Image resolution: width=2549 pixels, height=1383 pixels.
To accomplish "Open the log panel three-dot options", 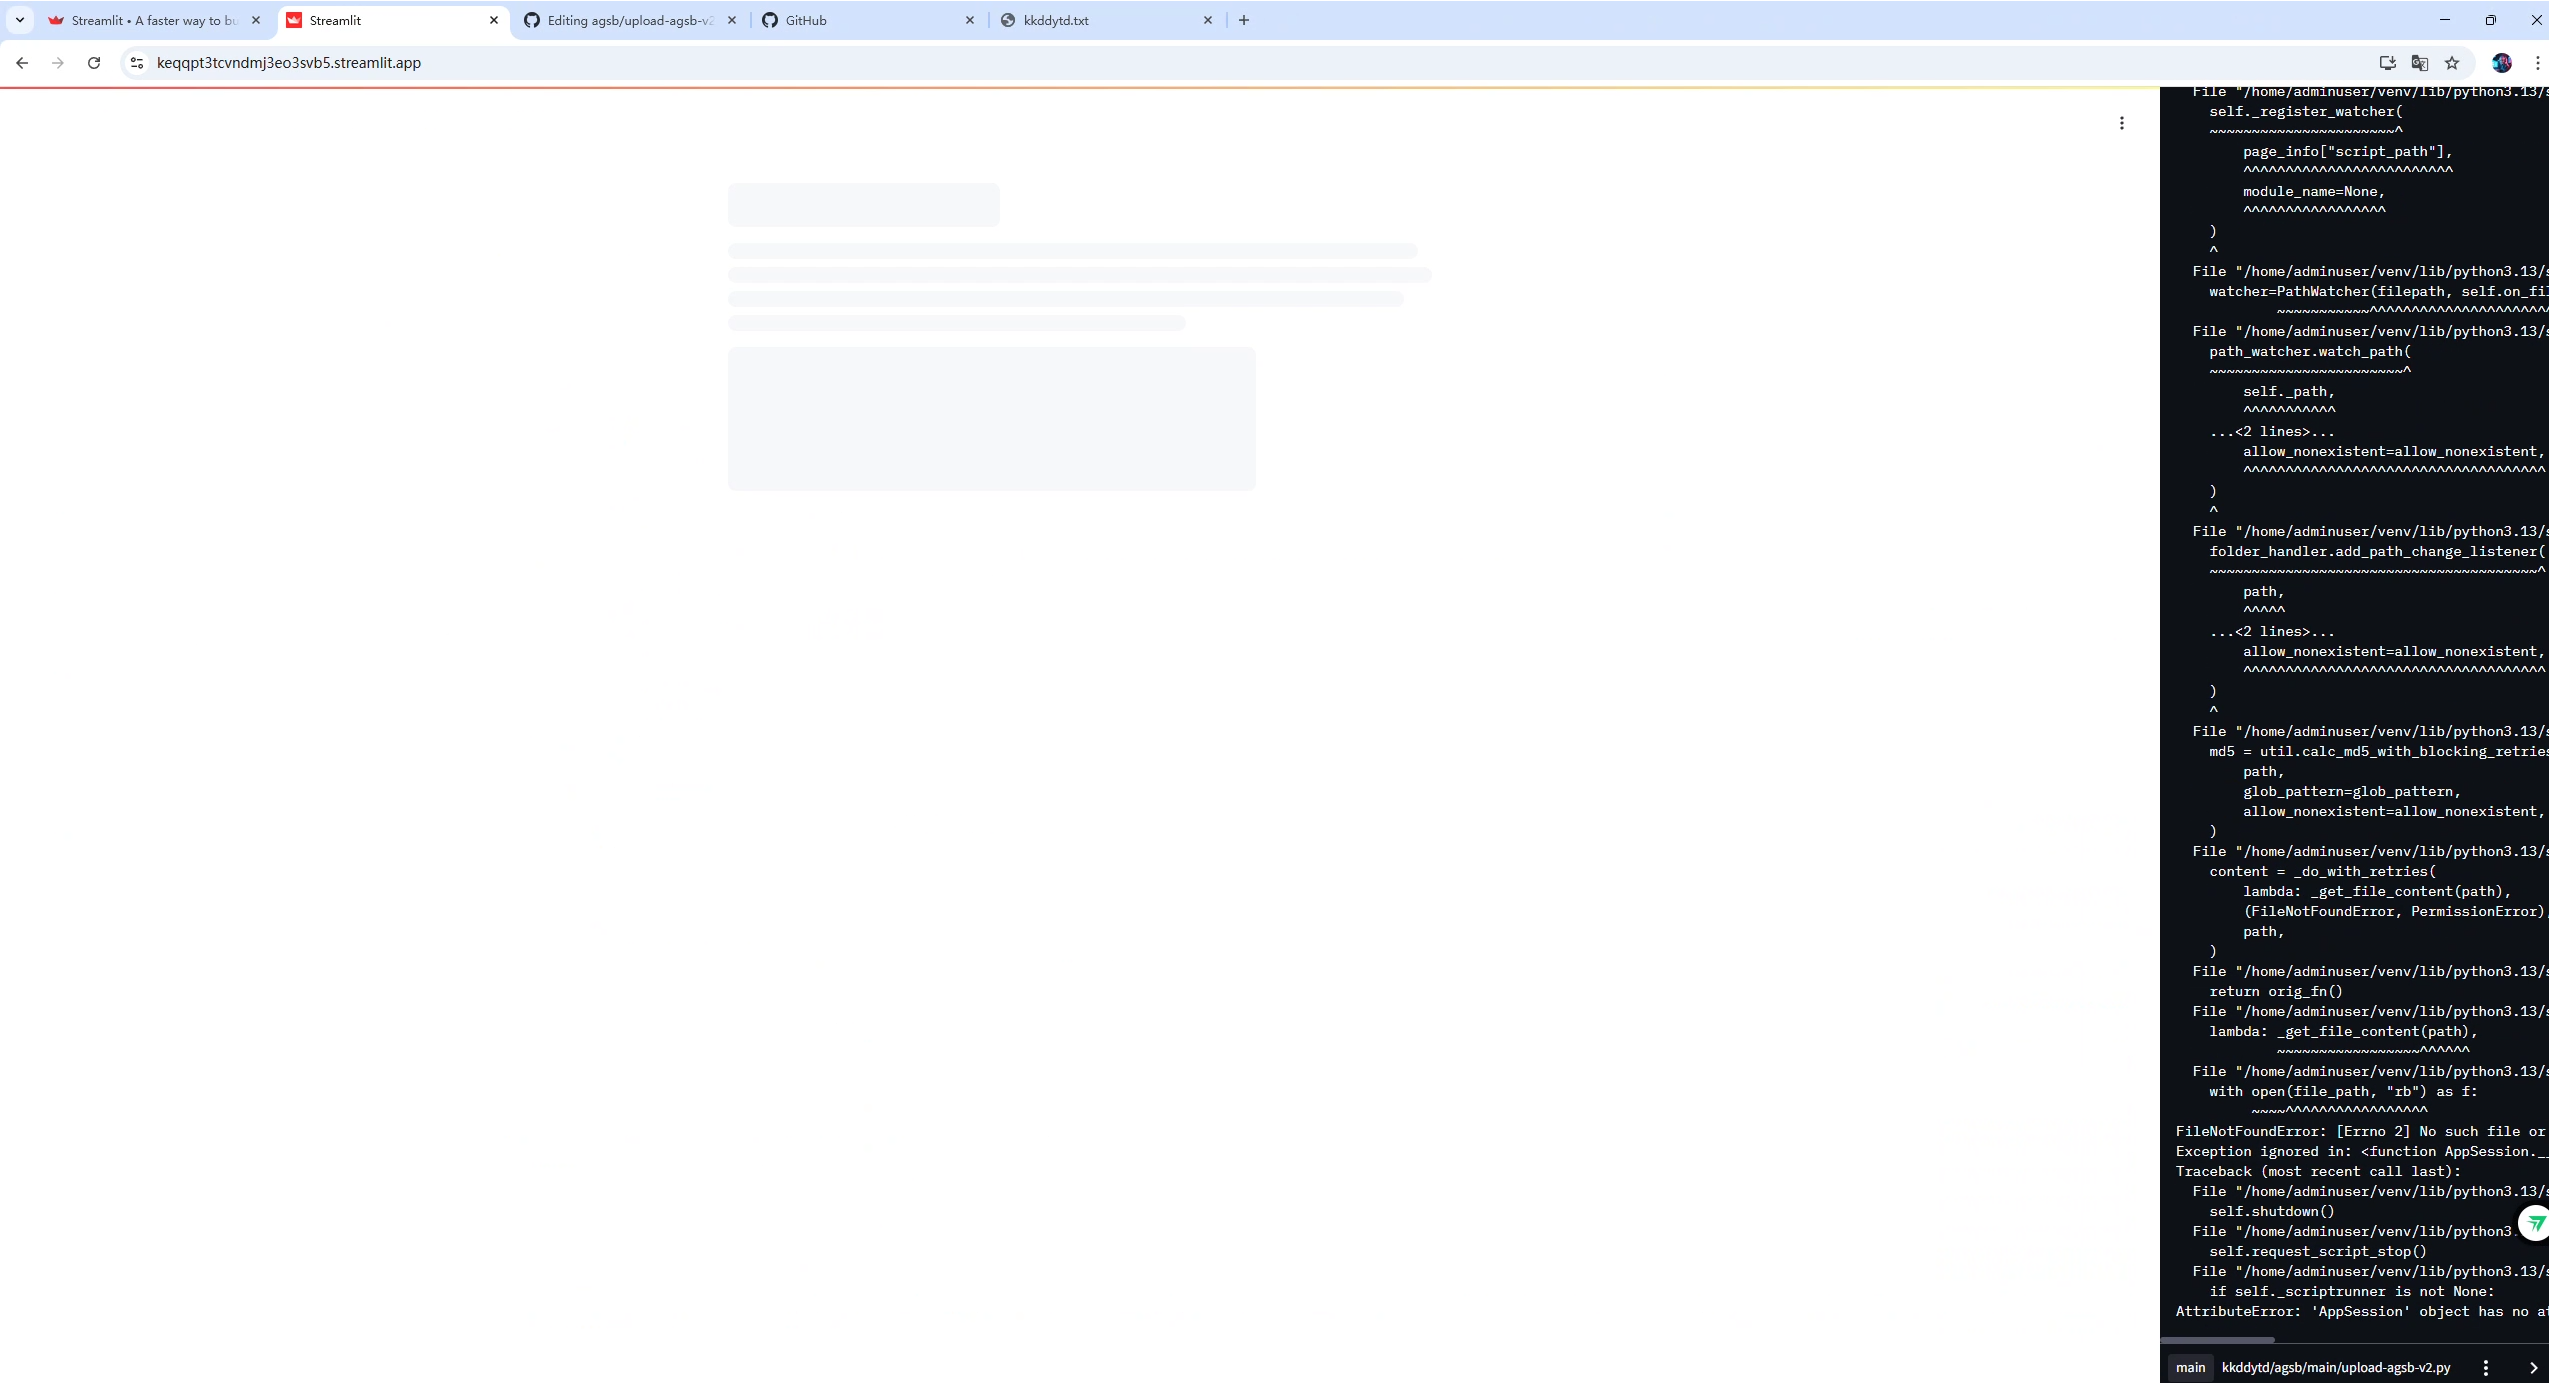I will 2486,1367.
